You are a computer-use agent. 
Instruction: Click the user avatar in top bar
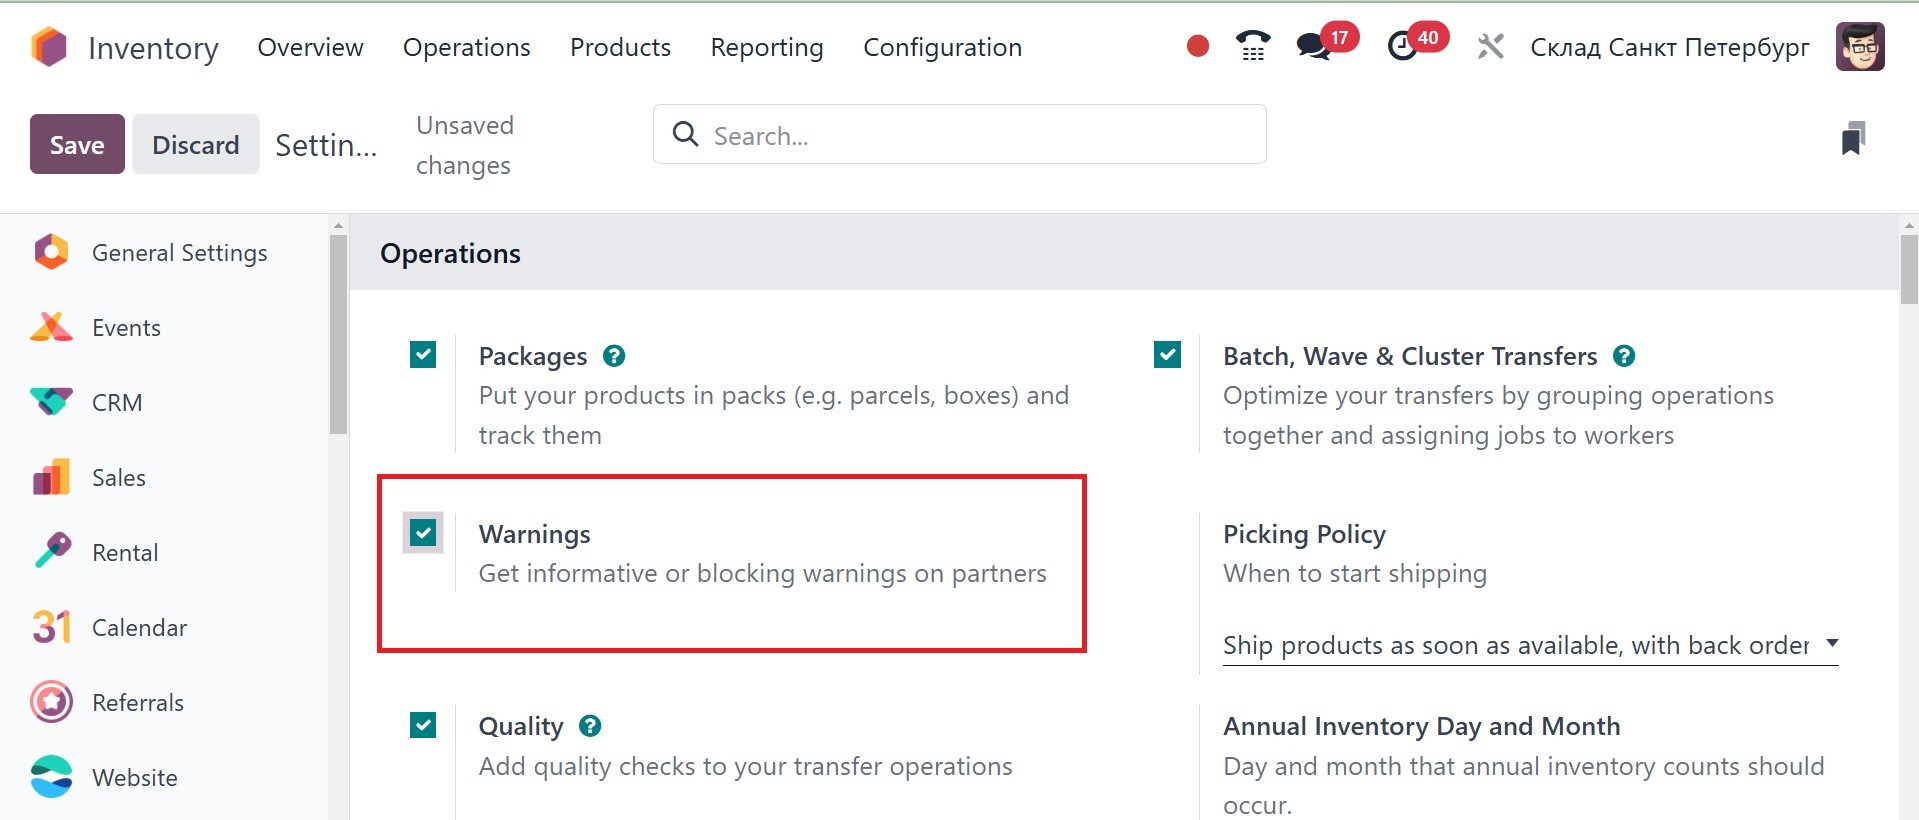pos(1860,47)
